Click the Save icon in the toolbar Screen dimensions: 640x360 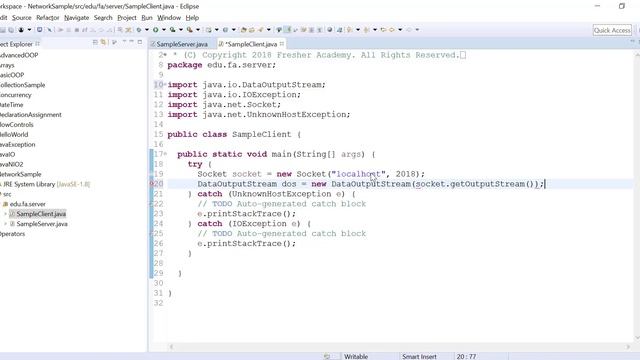2,30
